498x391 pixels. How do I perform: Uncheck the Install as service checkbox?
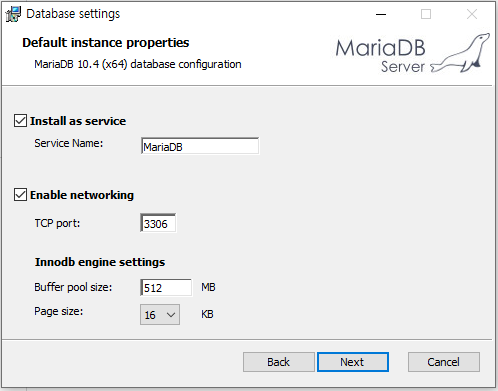pos(20,121)
